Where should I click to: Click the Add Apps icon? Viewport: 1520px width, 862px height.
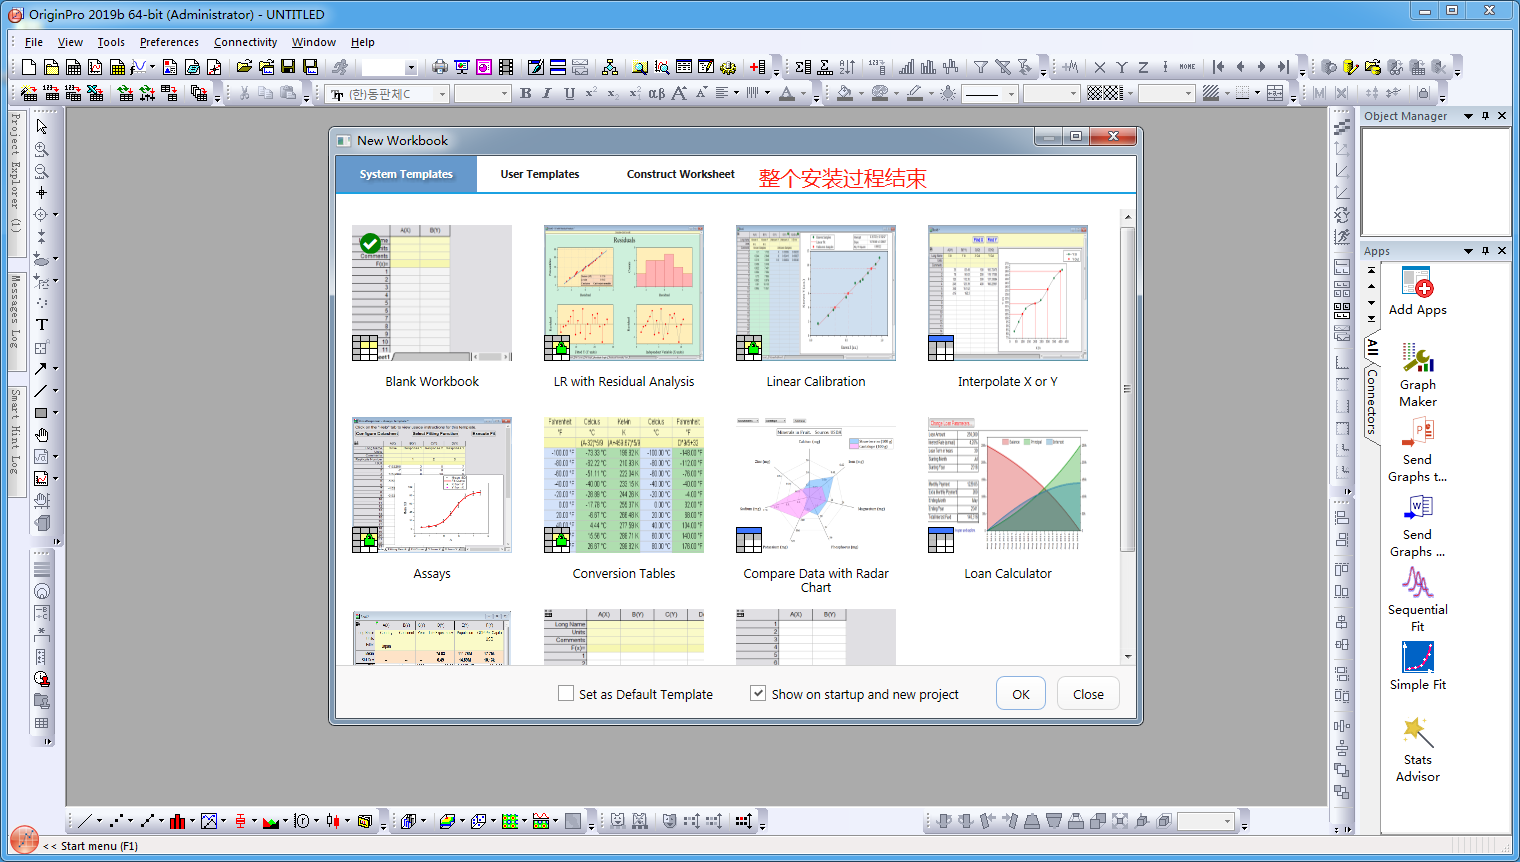[x=1417, y=283]
